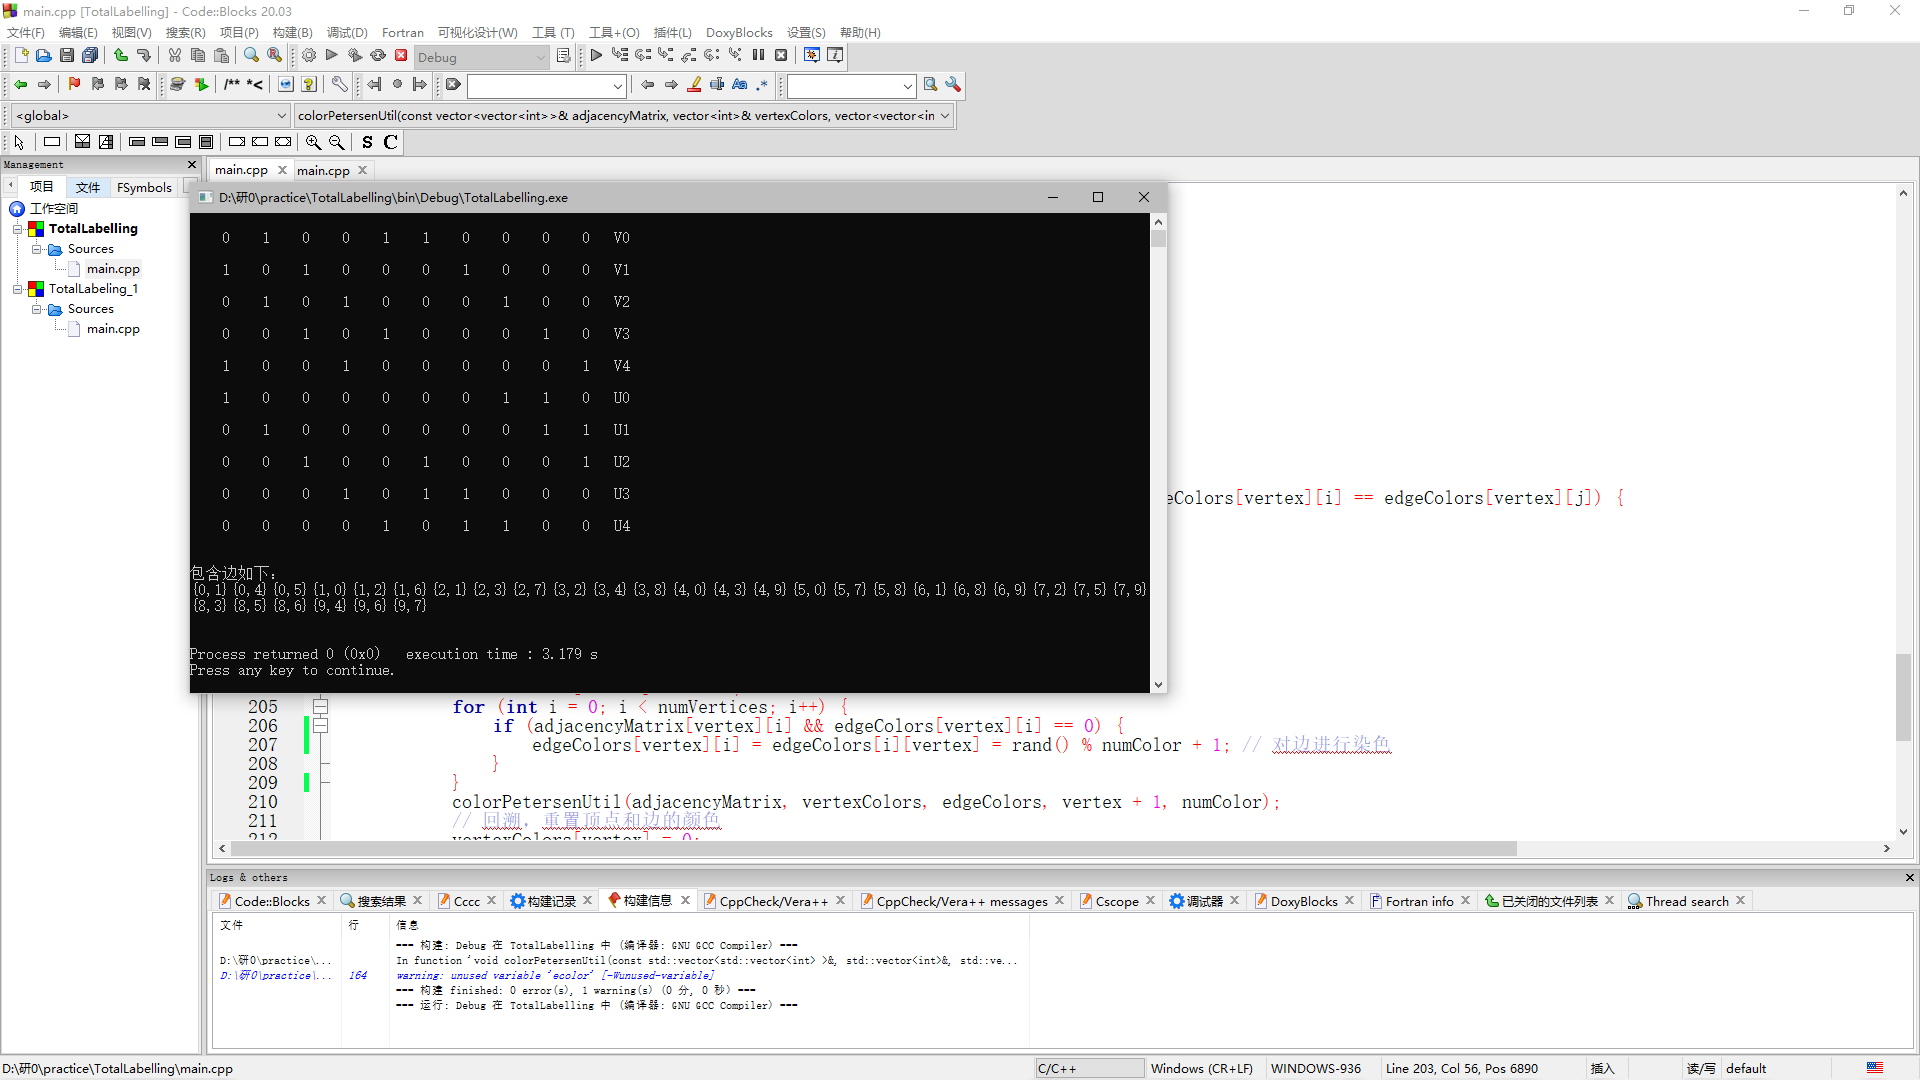This screenshot has width=1920, height=1080.
Task: Collapse Sources folder under TotalLabeling_1
Action: (x=36, y=309)
